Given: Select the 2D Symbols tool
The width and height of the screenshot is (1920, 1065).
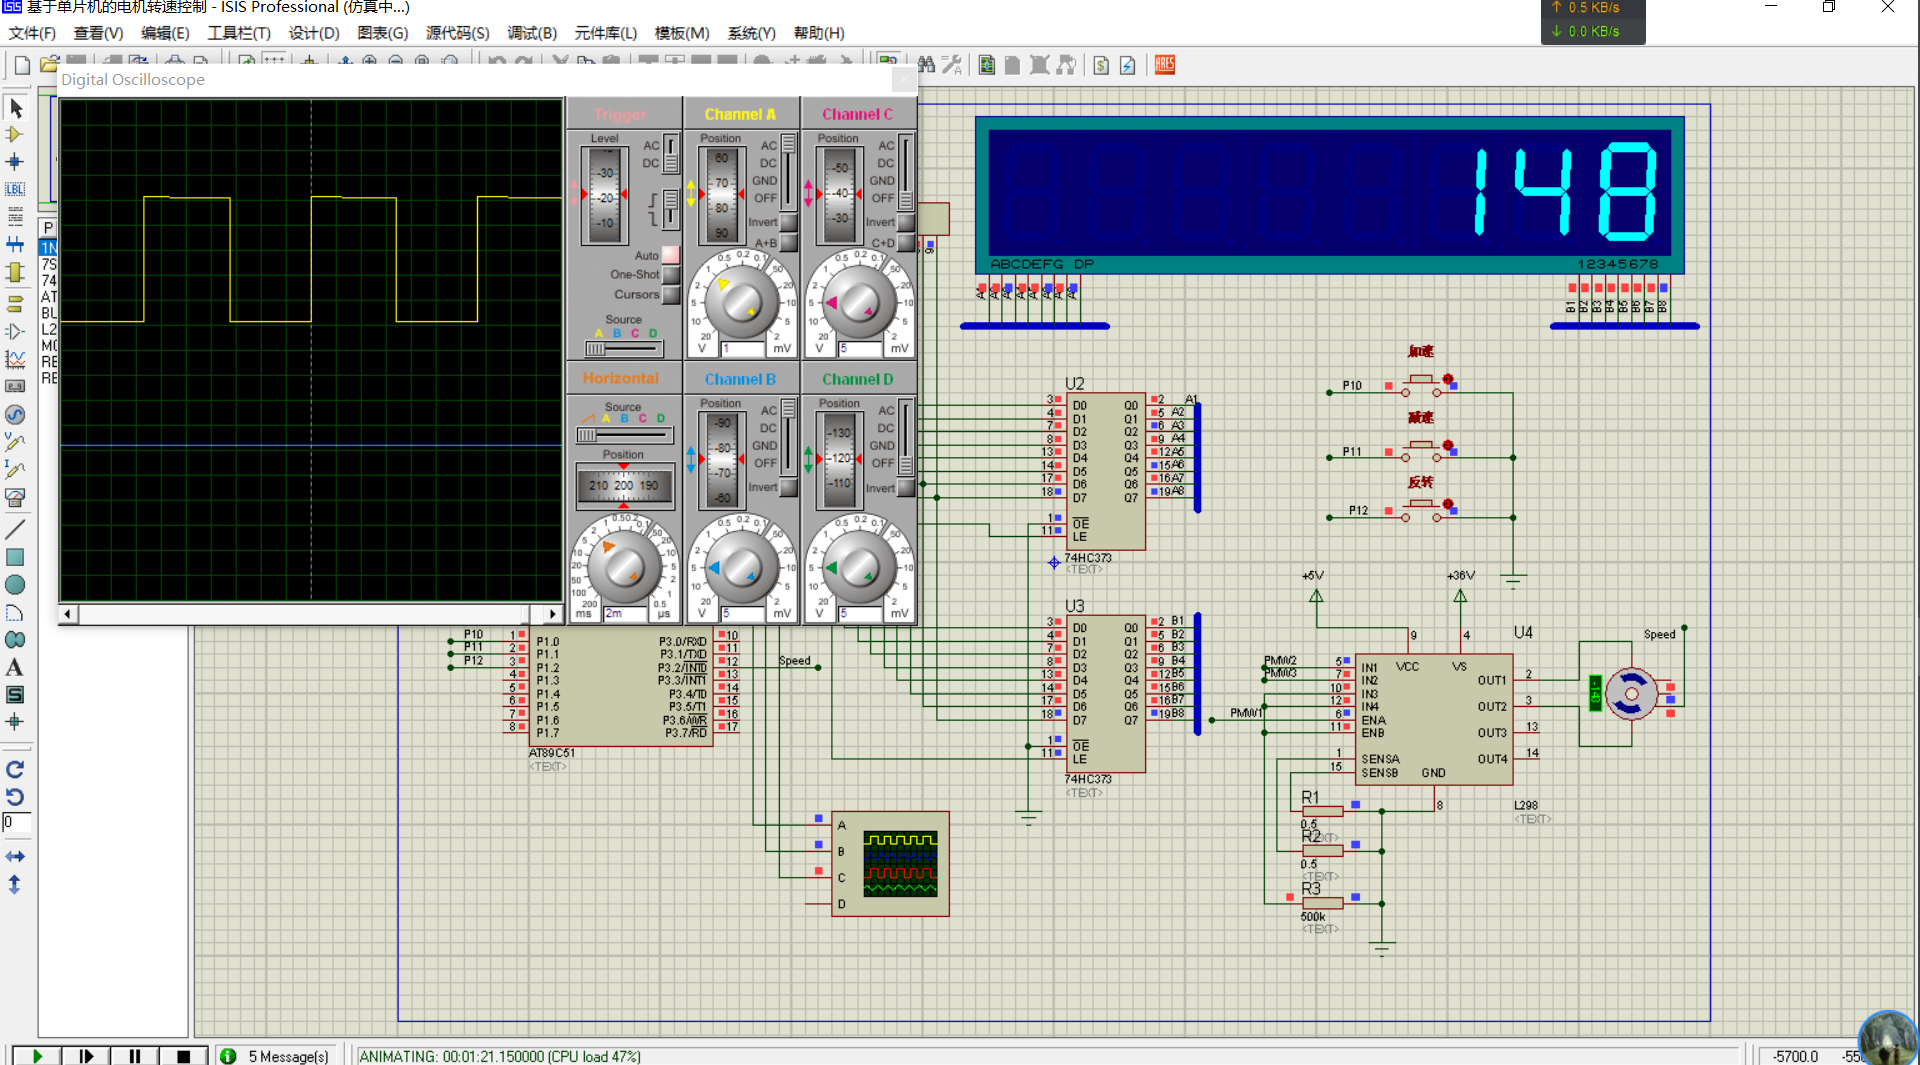Looking at the screenshot, I should pyautogui.click(x=15, y=694).
